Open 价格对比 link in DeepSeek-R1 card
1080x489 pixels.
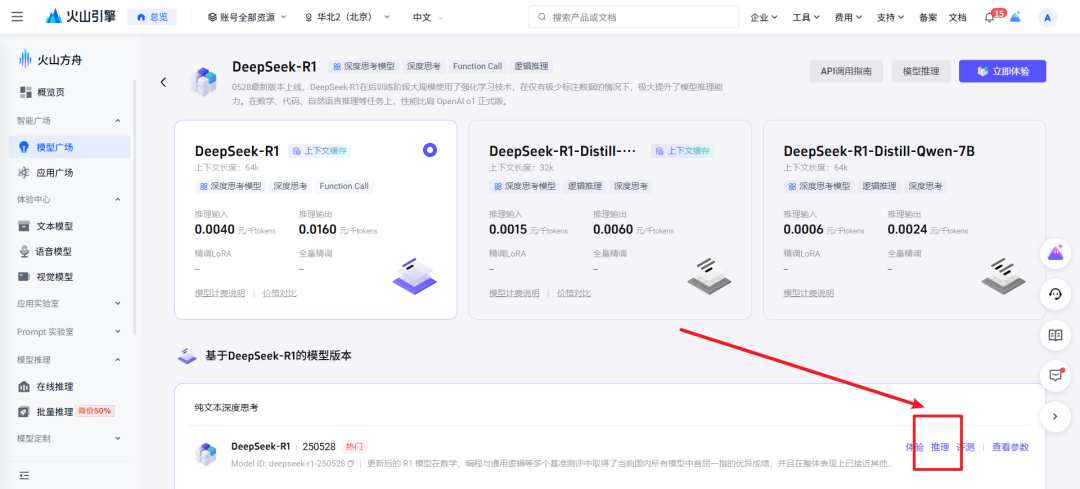(280, 293)
